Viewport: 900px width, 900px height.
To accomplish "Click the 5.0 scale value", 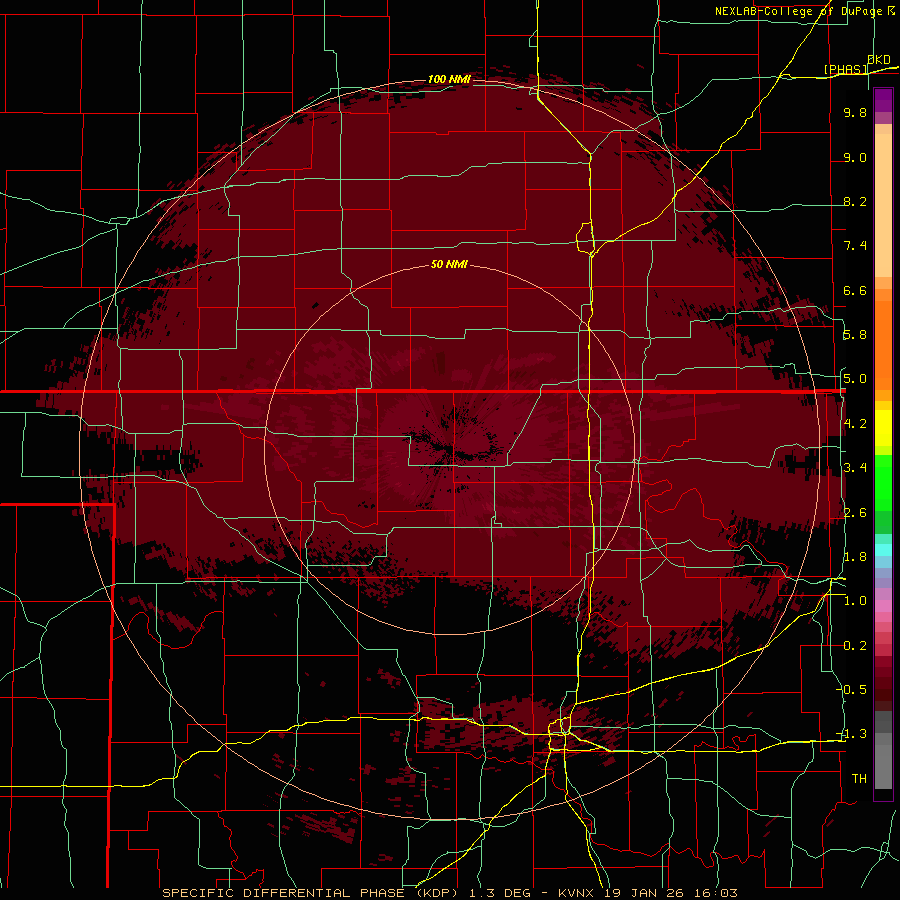I will pyautogui.click(x=855, y=379).
